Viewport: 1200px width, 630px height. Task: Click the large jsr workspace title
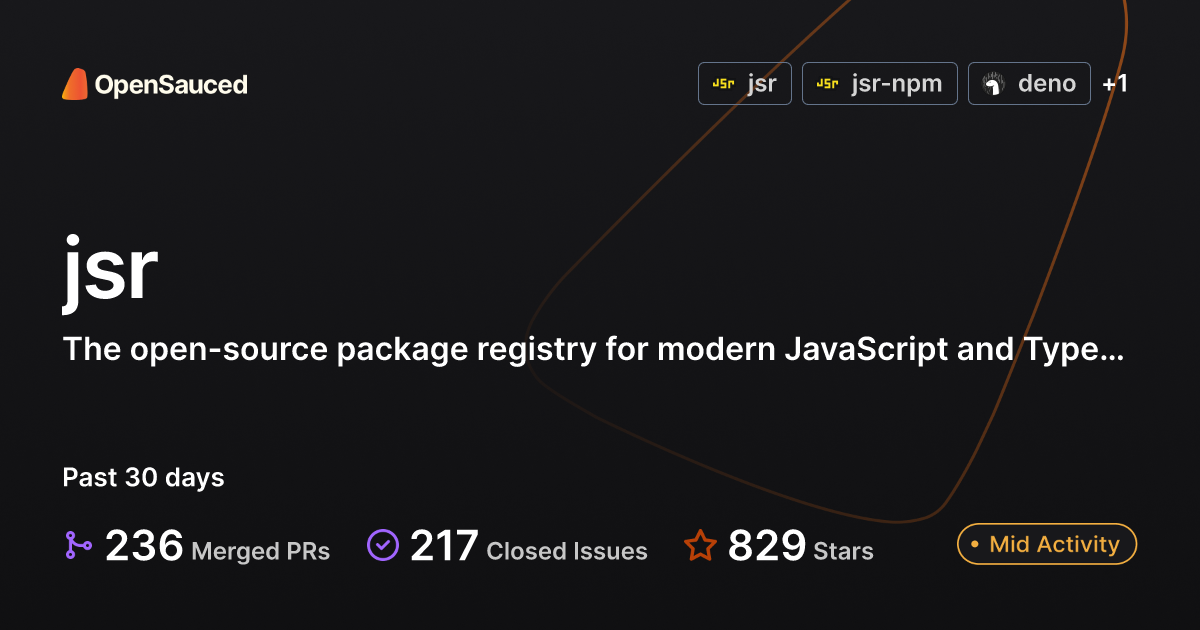(110, 270)
